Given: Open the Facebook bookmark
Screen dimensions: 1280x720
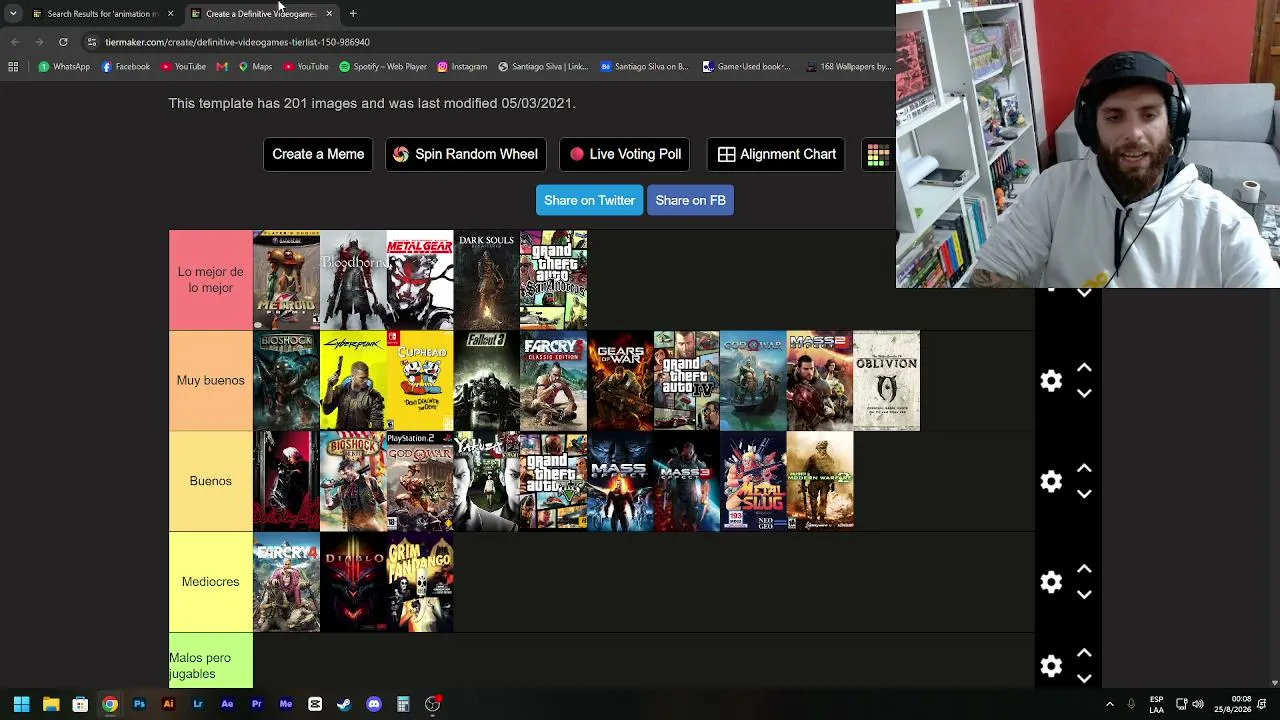Looking at the screenshot, I should [x=126, y=67].
